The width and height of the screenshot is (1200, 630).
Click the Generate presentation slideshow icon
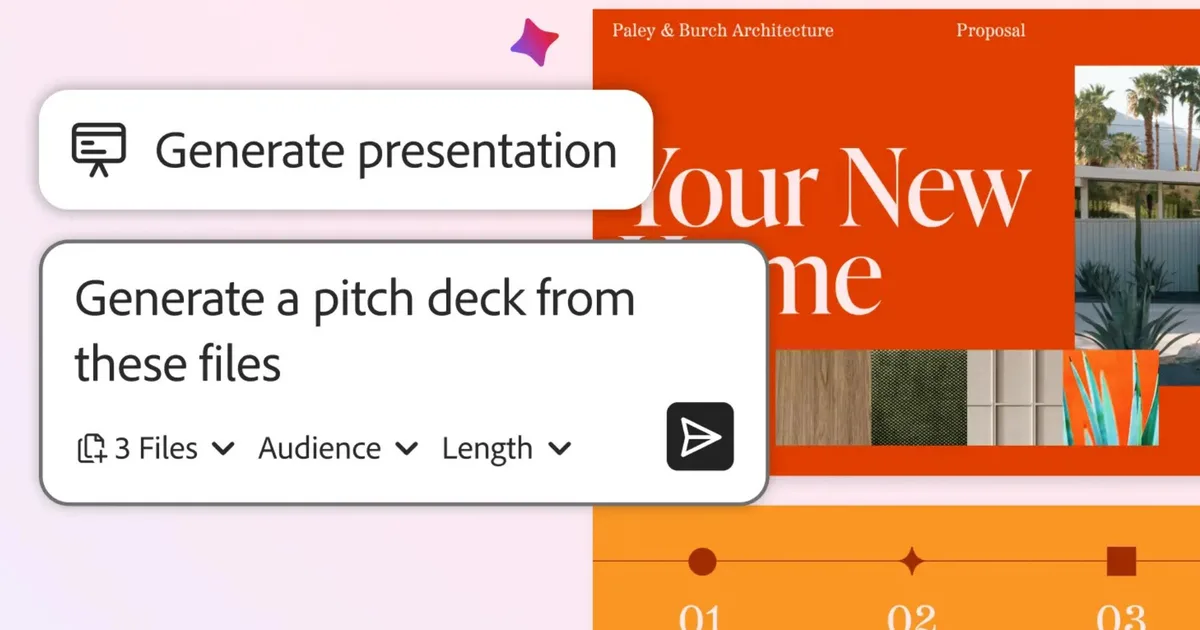pyautogui.click(x=99, y=150)
